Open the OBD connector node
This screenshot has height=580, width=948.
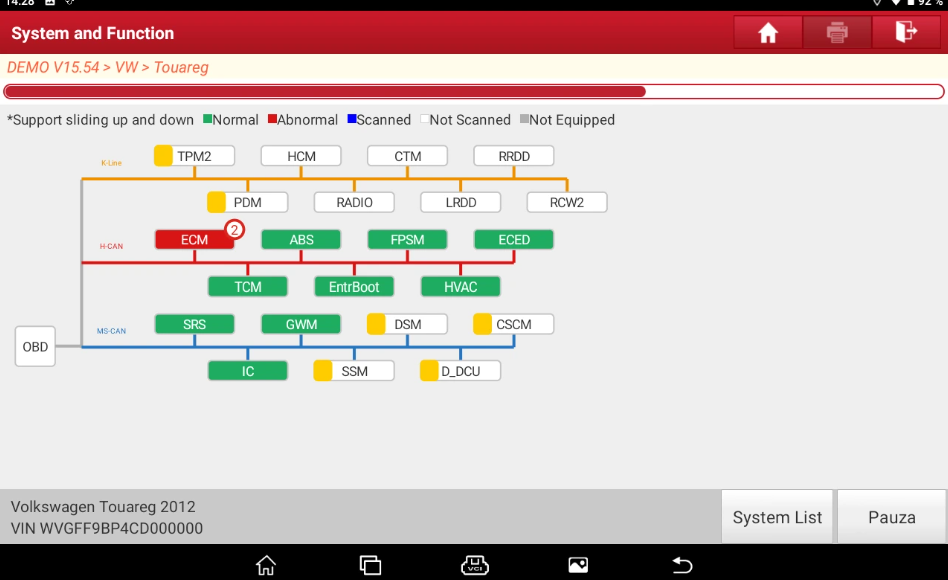click(x=35, y=347)
